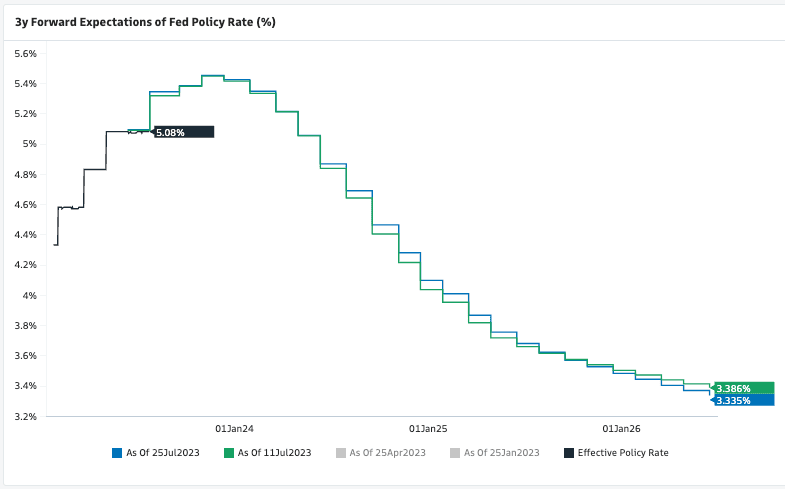
Task: Hide the As Of 25Jul2023 series label
Action: click(x=163, y=453)
